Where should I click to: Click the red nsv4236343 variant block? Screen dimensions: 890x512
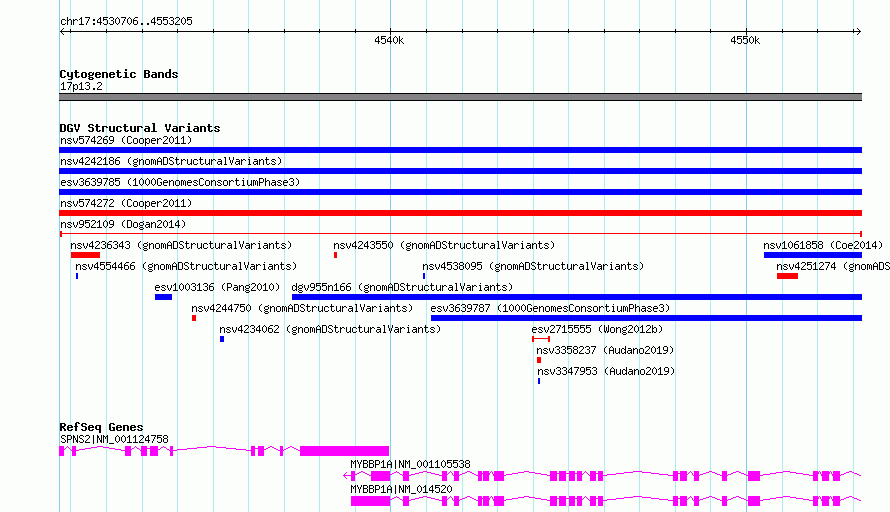(85, 255)
